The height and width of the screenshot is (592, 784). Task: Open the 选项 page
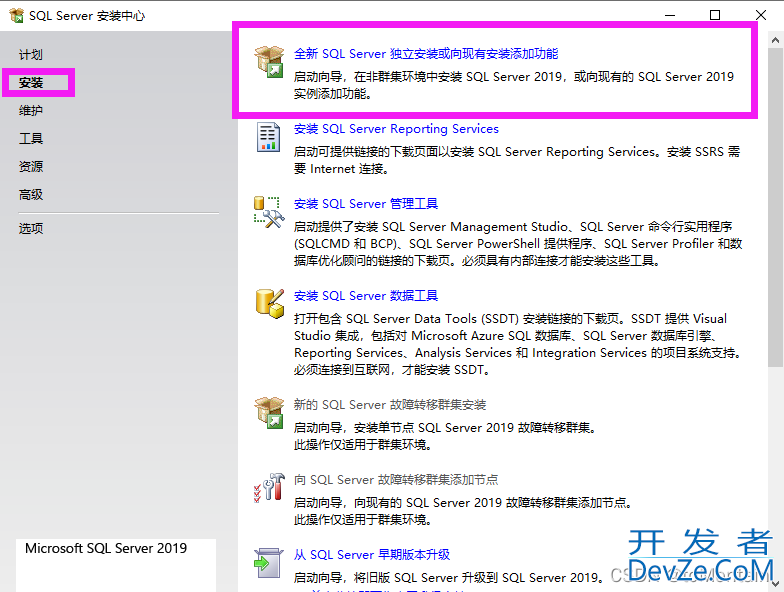30,228
